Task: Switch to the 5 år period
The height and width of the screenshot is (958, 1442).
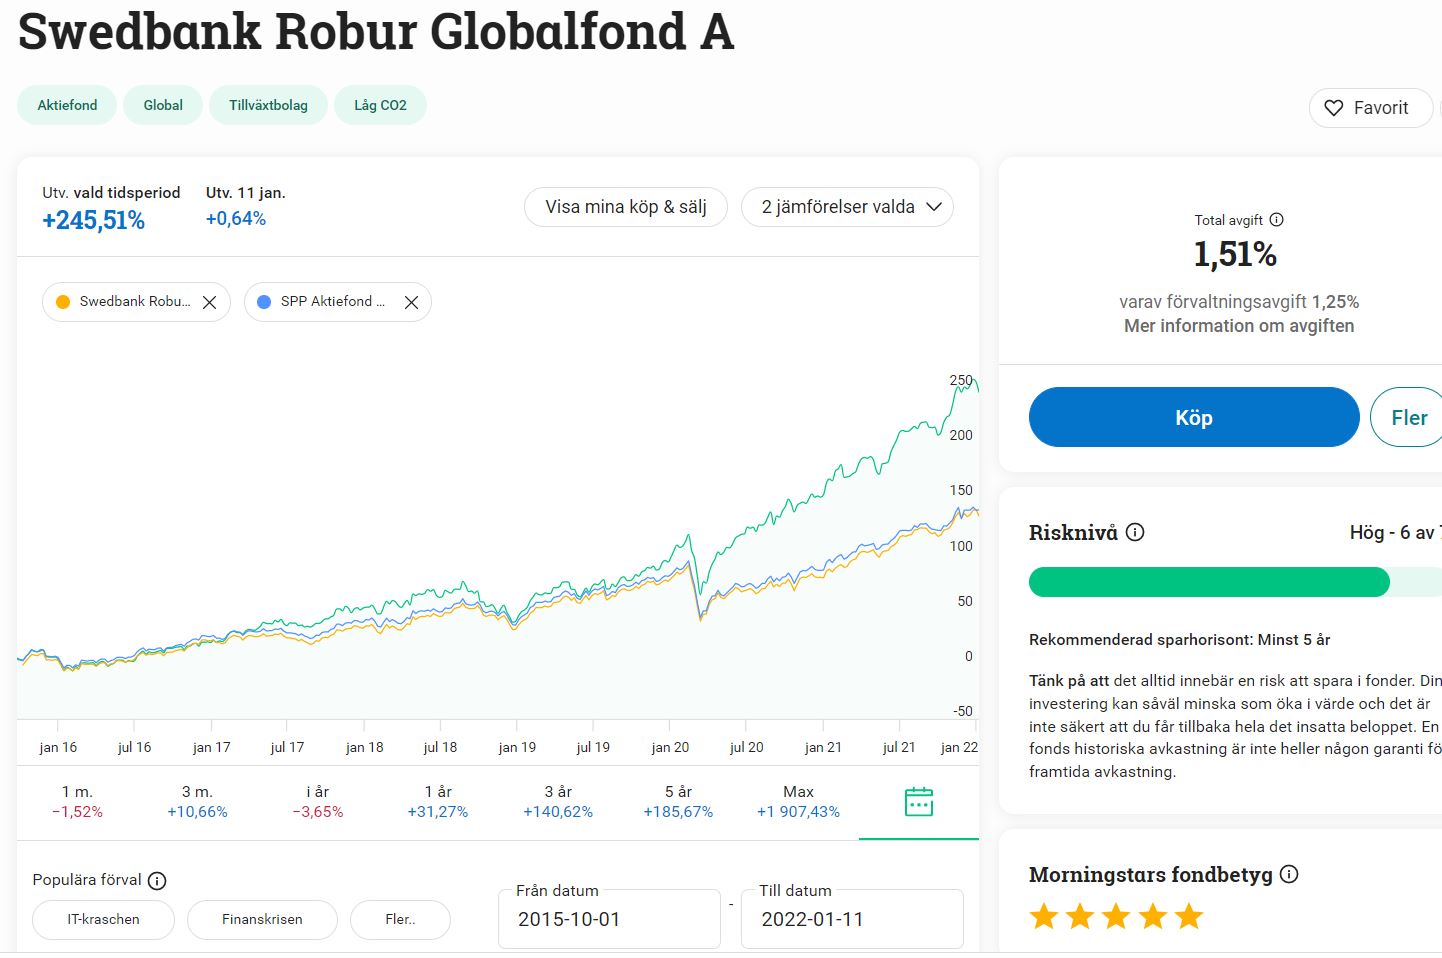Action: coord(678,801)
